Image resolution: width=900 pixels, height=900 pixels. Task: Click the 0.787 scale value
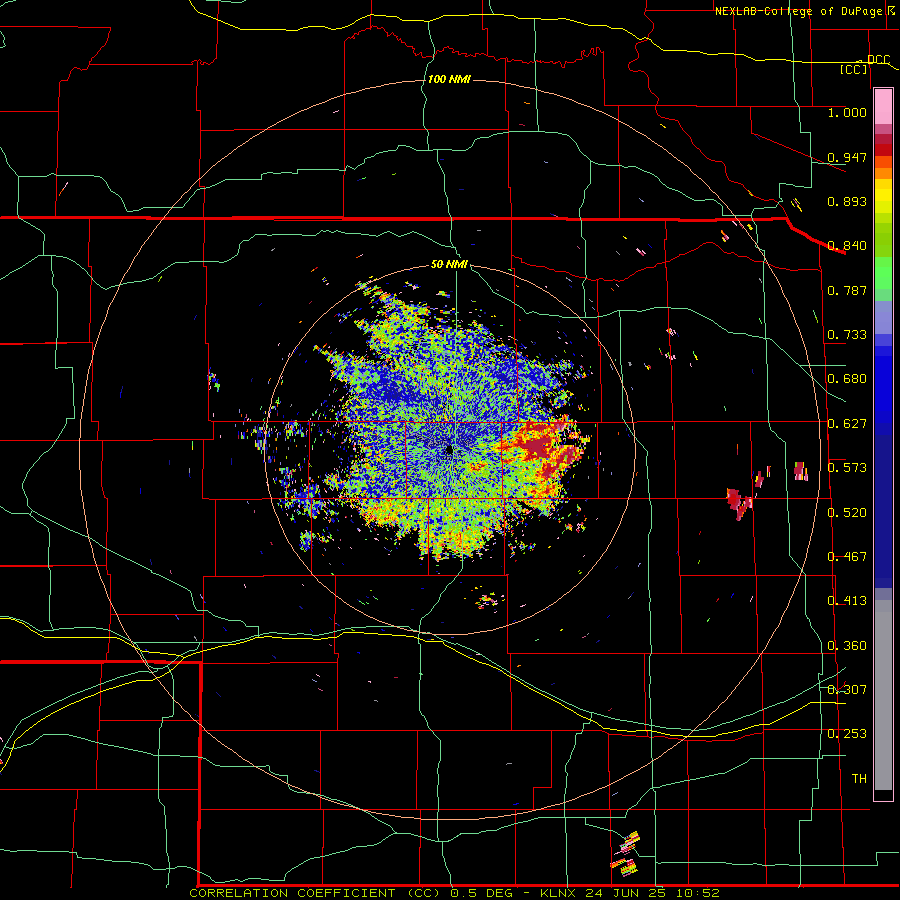coord(847,290)
